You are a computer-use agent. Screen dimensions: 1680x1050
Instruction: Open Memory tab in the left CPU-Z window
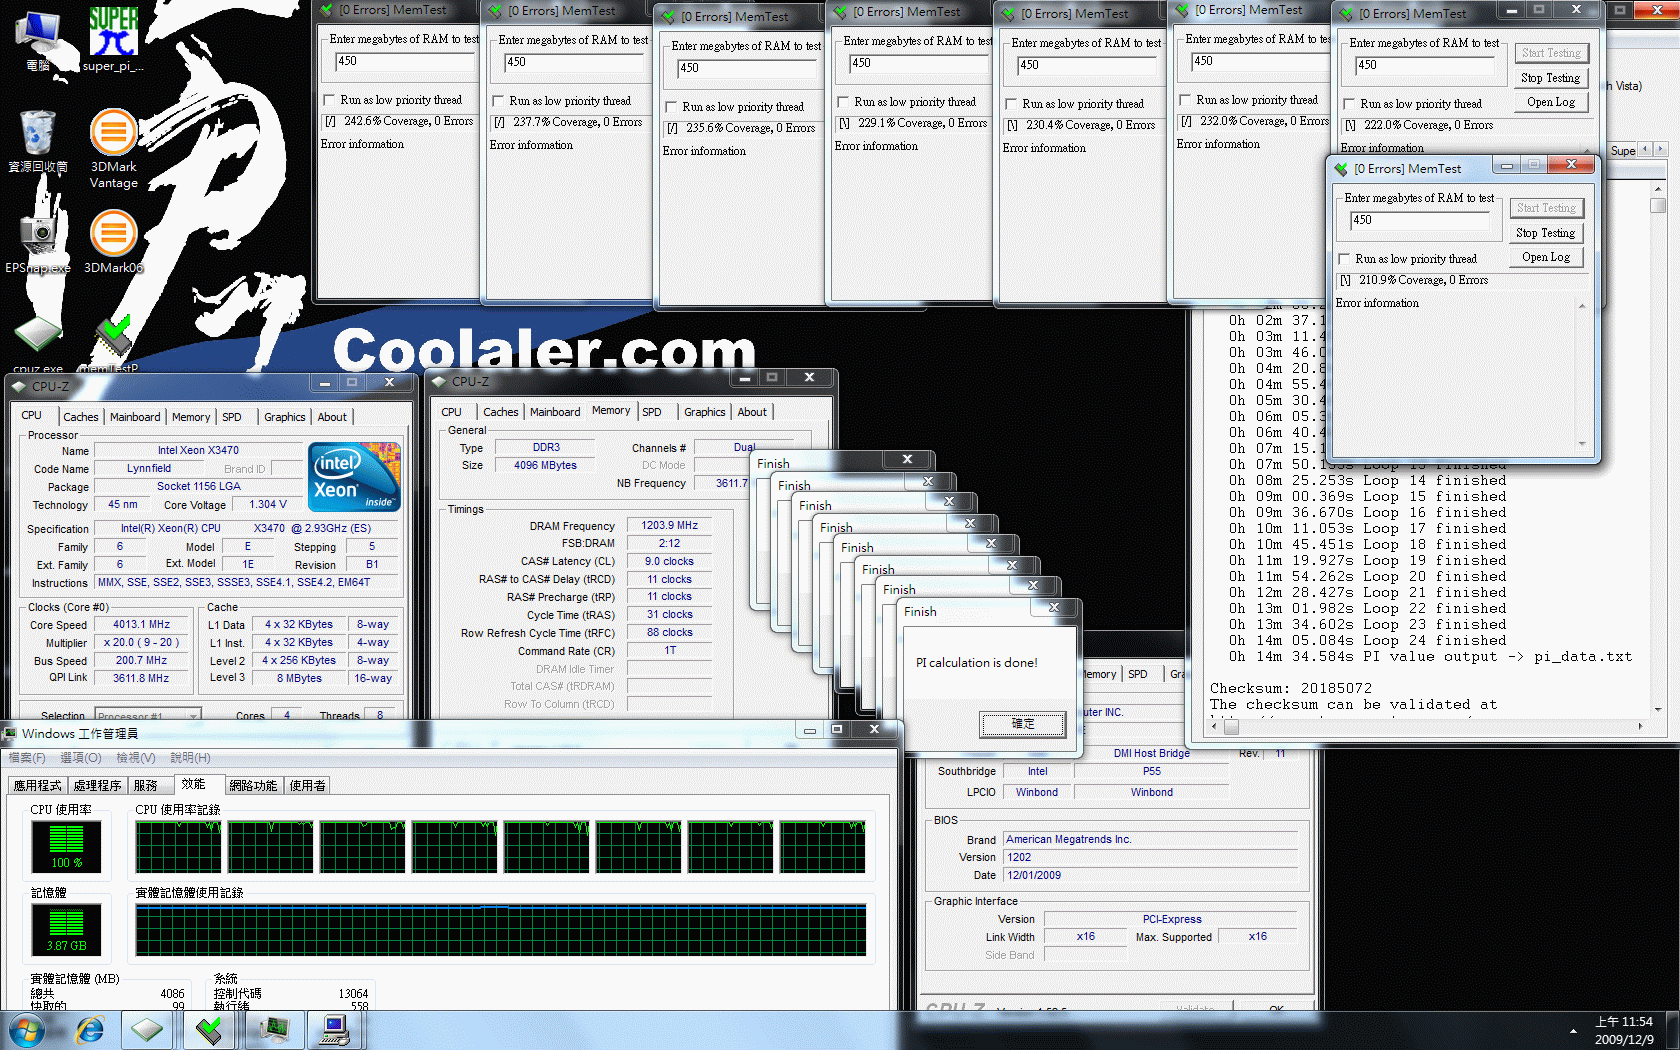(191, 417)
